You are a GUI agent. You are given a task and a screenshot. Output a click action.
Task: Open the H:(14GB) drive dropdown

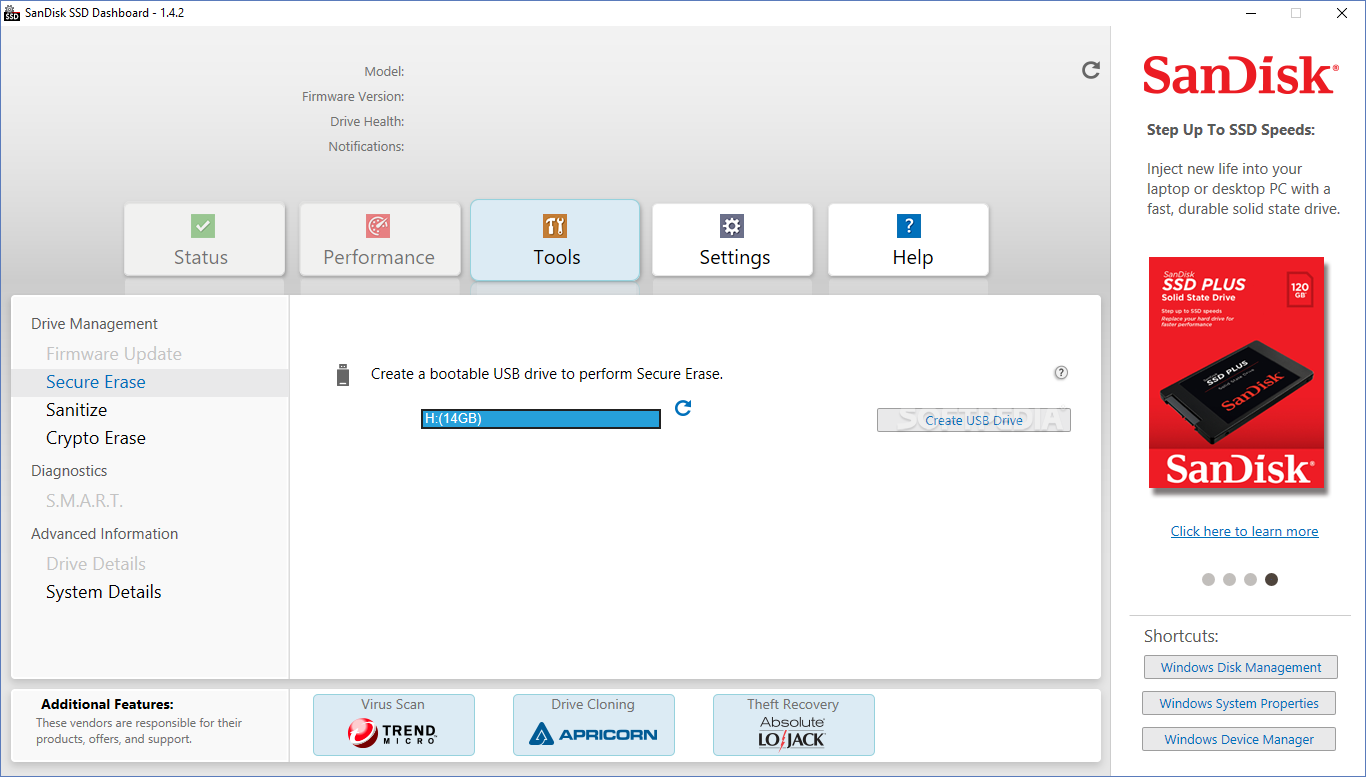(541, 419)
